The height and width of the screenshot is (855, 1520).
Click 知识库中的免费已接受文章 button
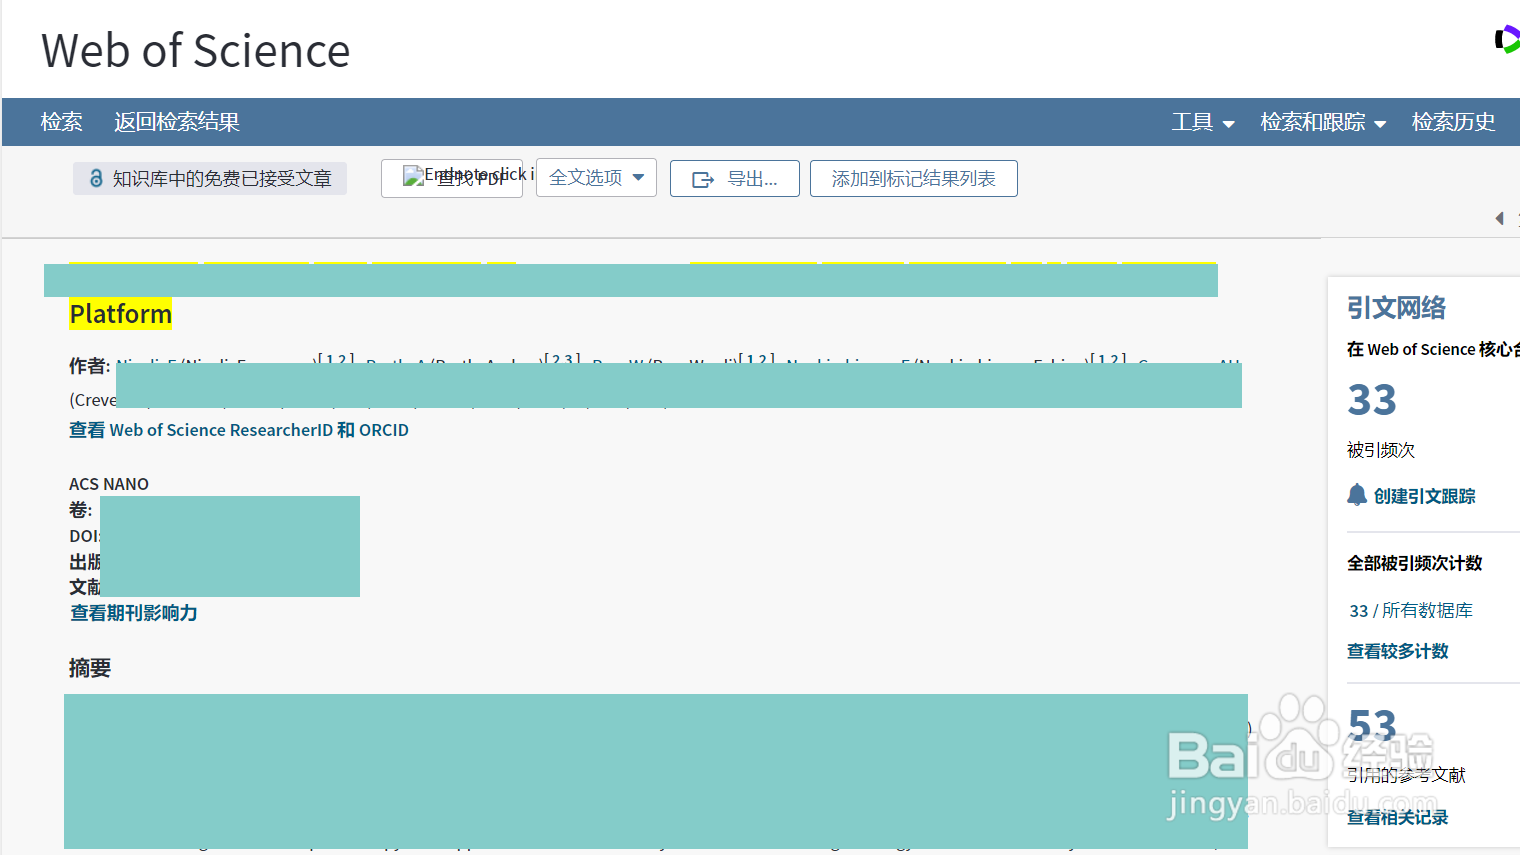coord(210,178)
